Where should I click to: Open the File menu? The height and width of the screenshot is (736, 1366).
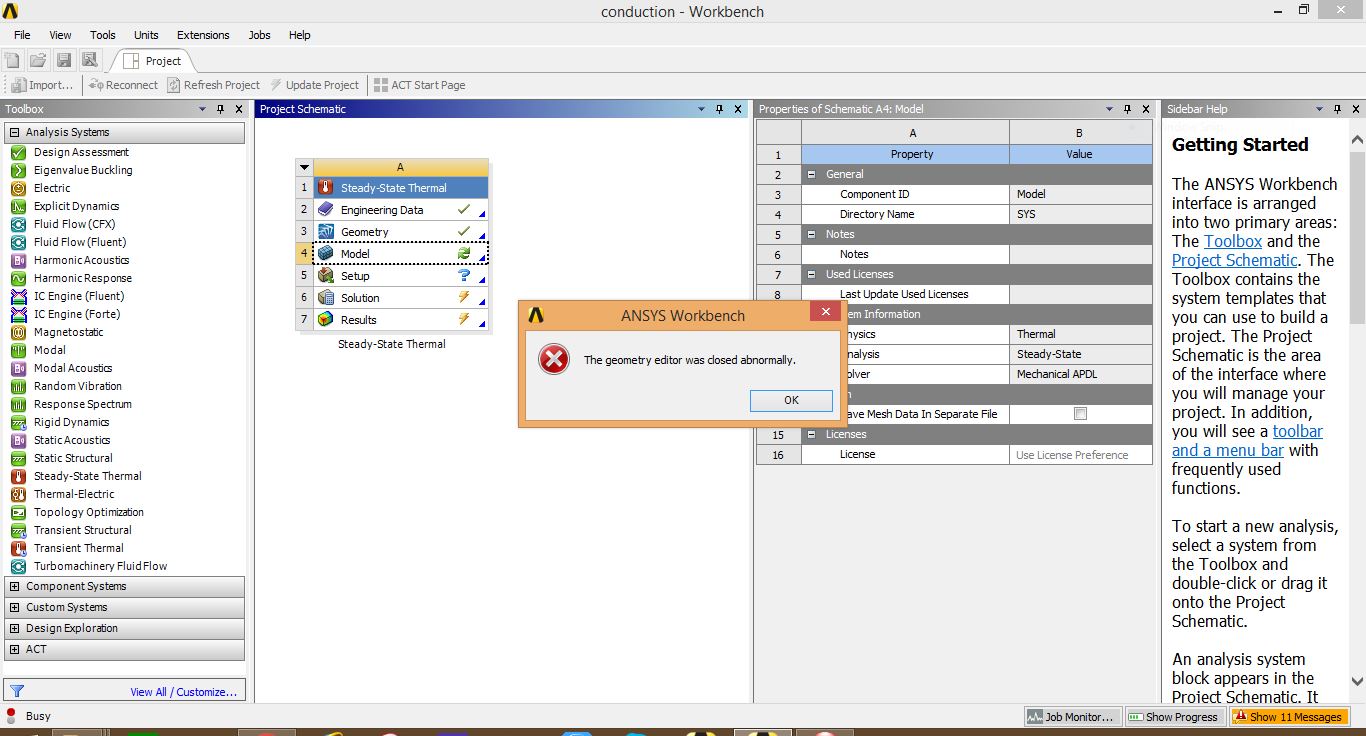22,35
